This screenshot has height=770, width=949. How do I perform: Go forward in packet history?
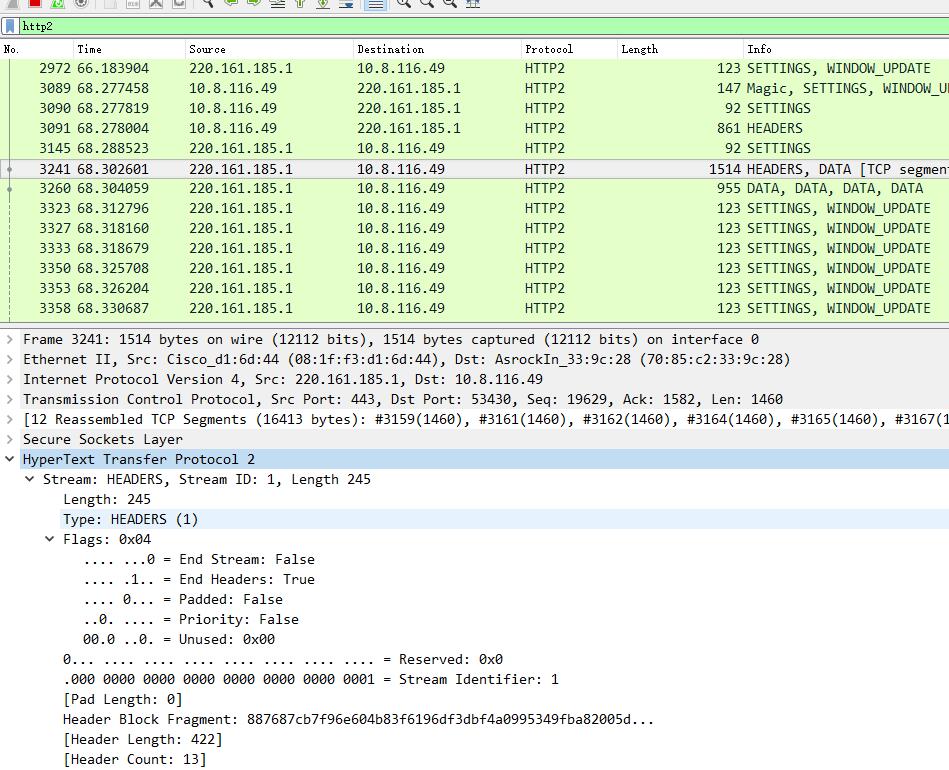(x=254, y=3)
